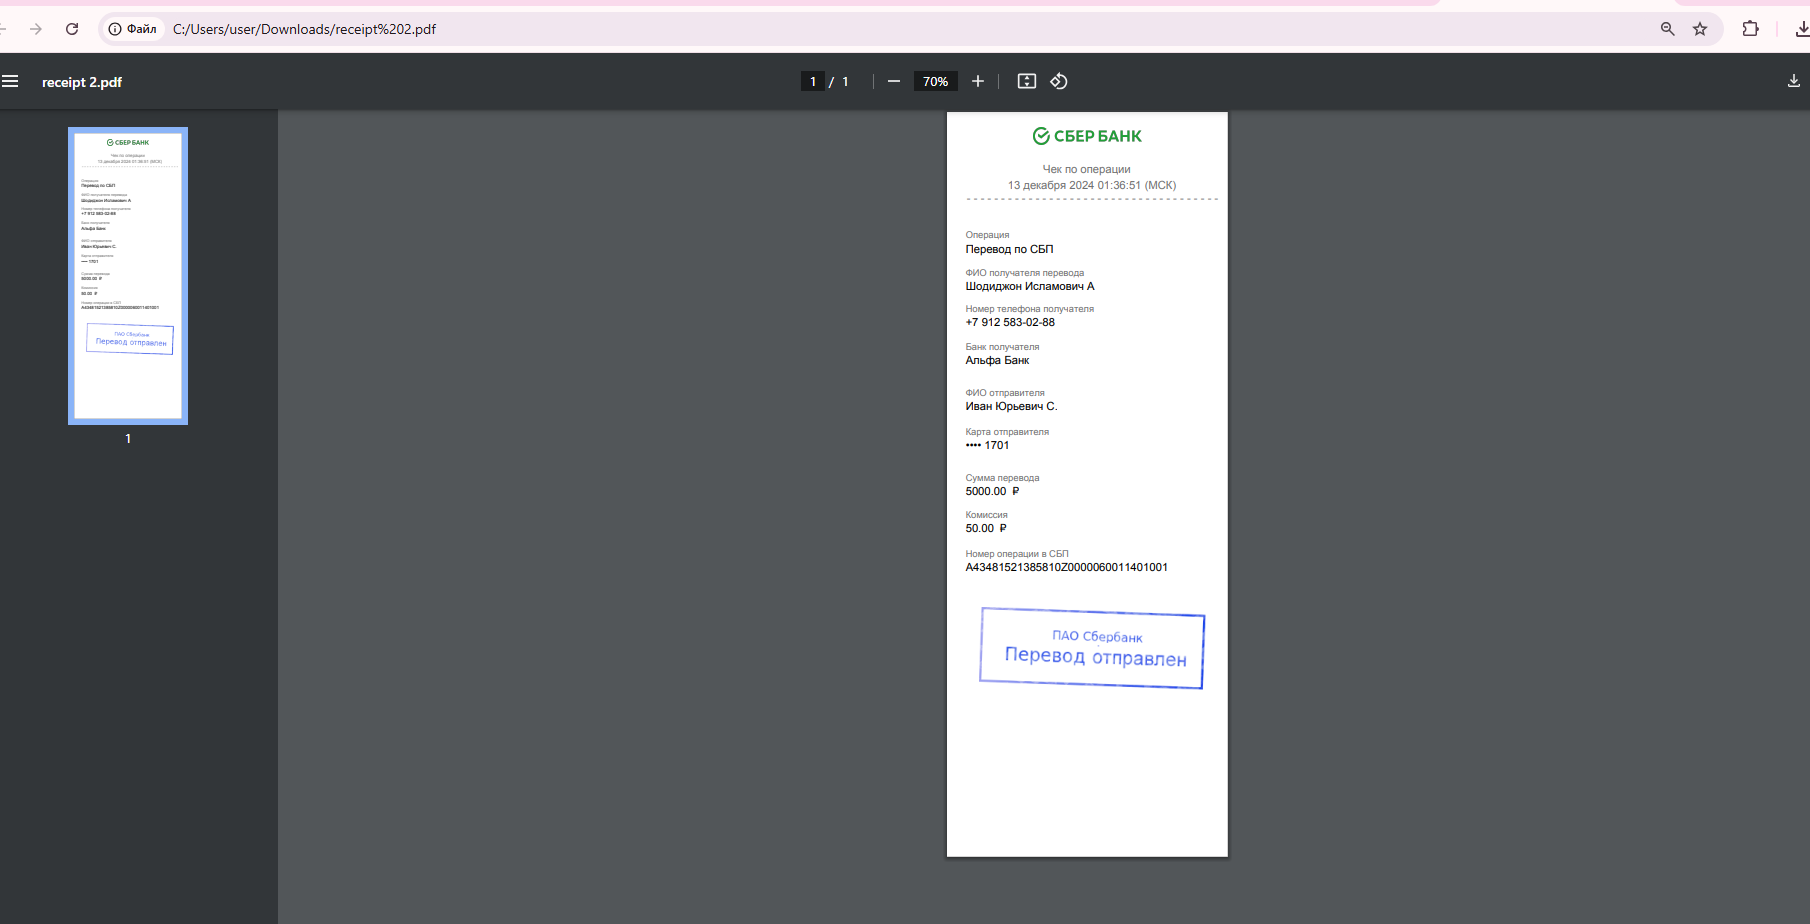Click the 70% zoom level field
Image resolution: width=1810 pixels, height=924 pixels.
[x=936, y=81]
